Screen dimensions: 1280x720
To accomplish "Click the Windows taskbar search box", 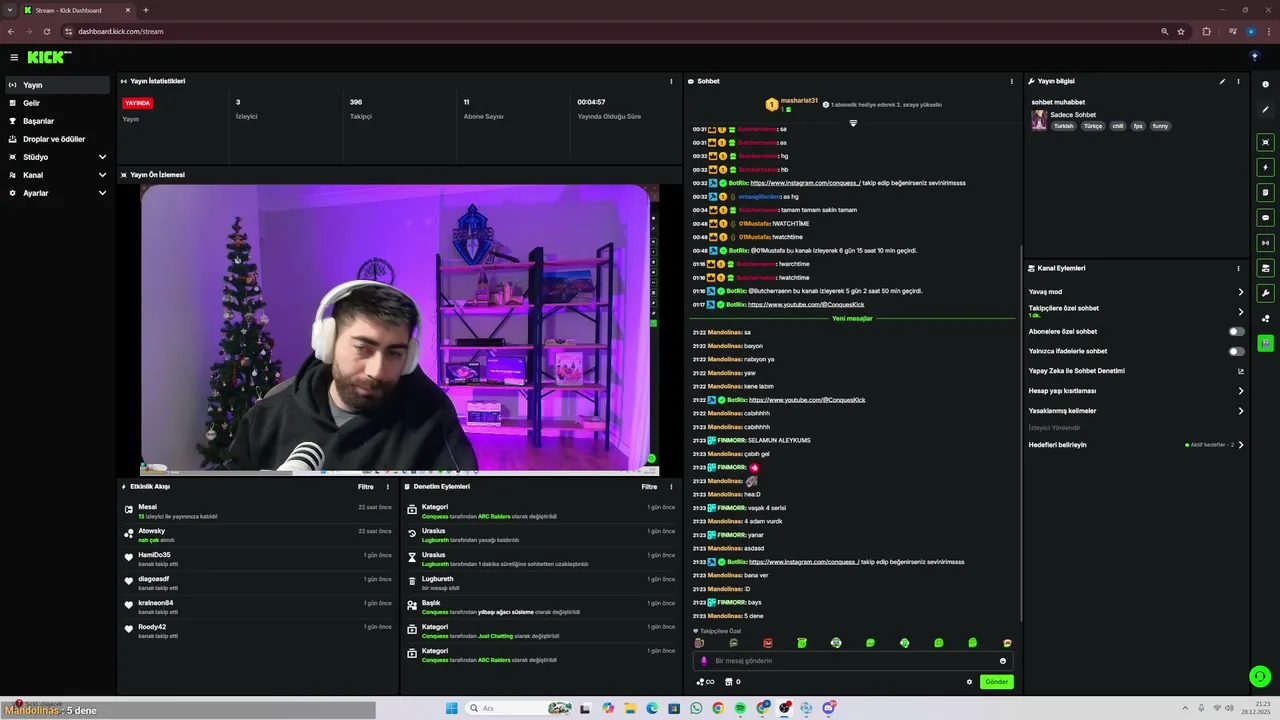I will (520, 708).
